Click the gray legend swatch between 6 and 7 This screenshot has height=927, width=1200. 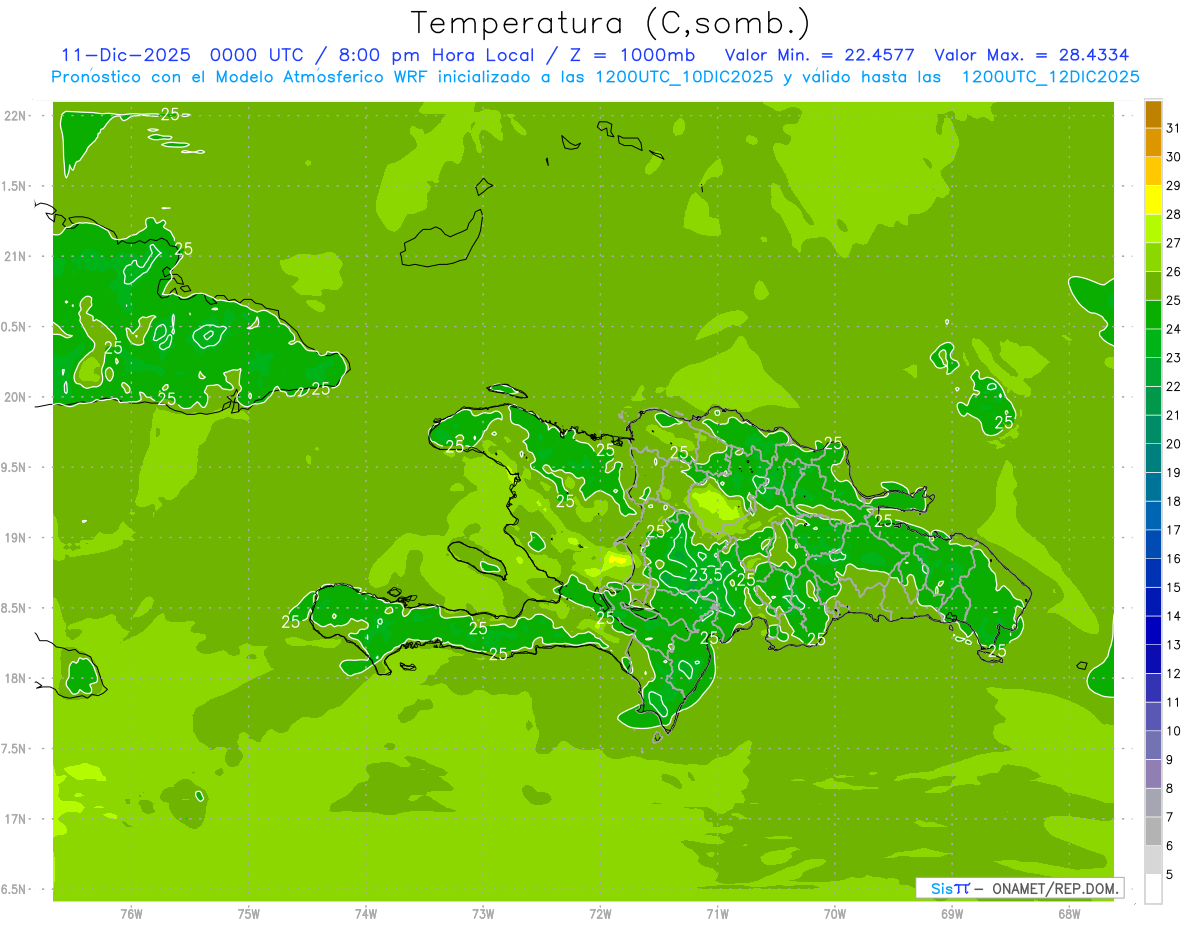(1153, 831)
